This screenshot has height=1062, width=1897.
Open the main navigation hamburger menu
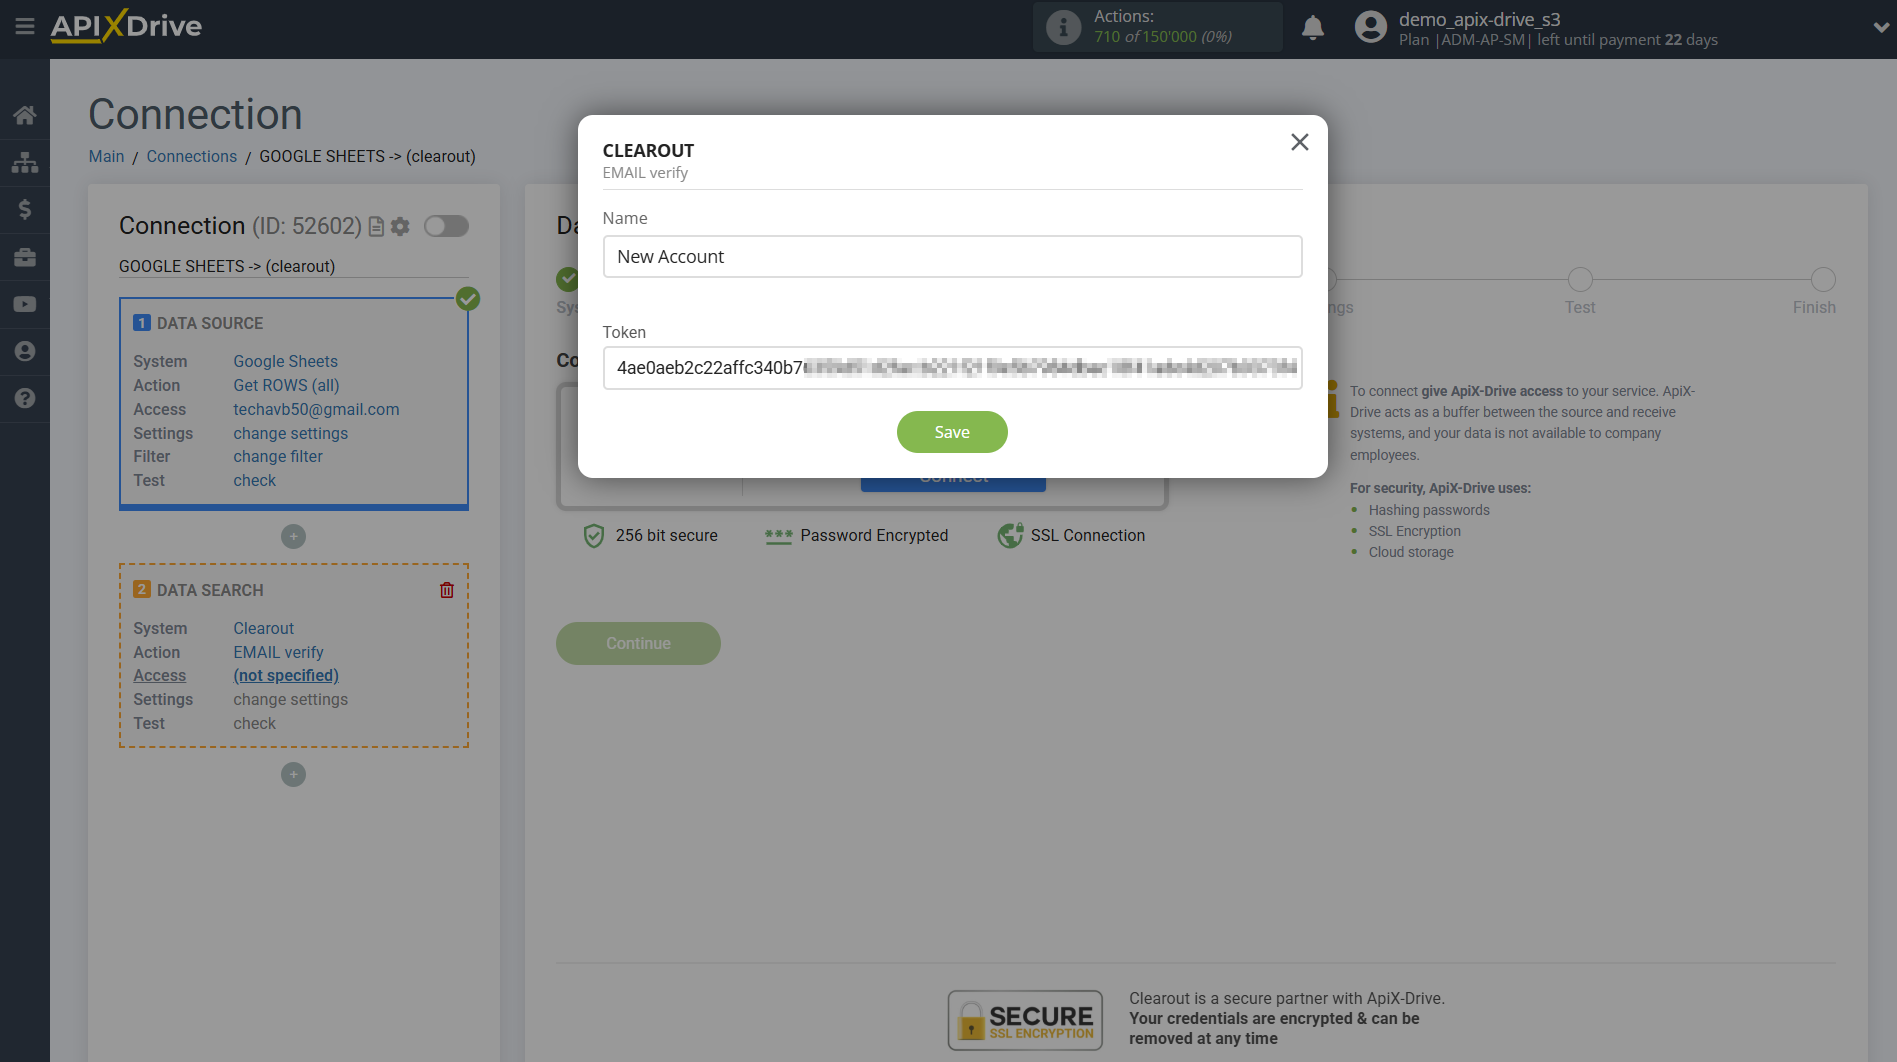25,28
